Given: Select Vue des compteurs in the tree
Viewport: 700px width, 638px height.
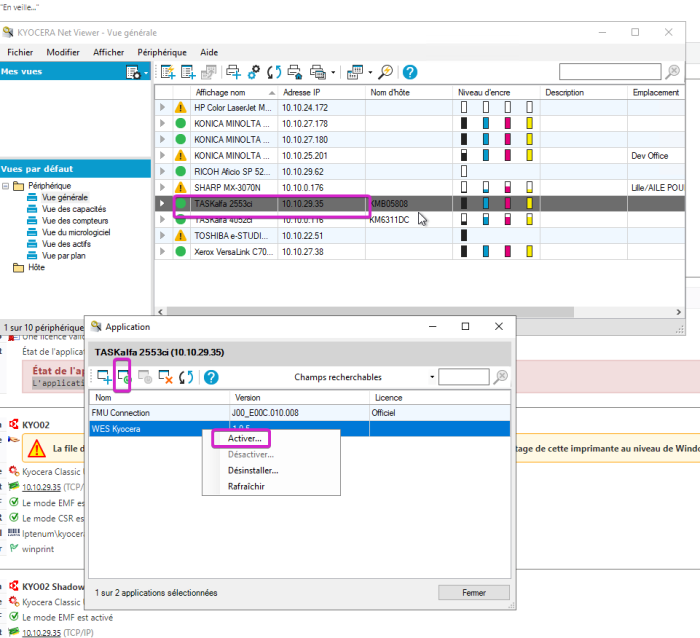Looking at the screenshot, I should coord(74,220).
